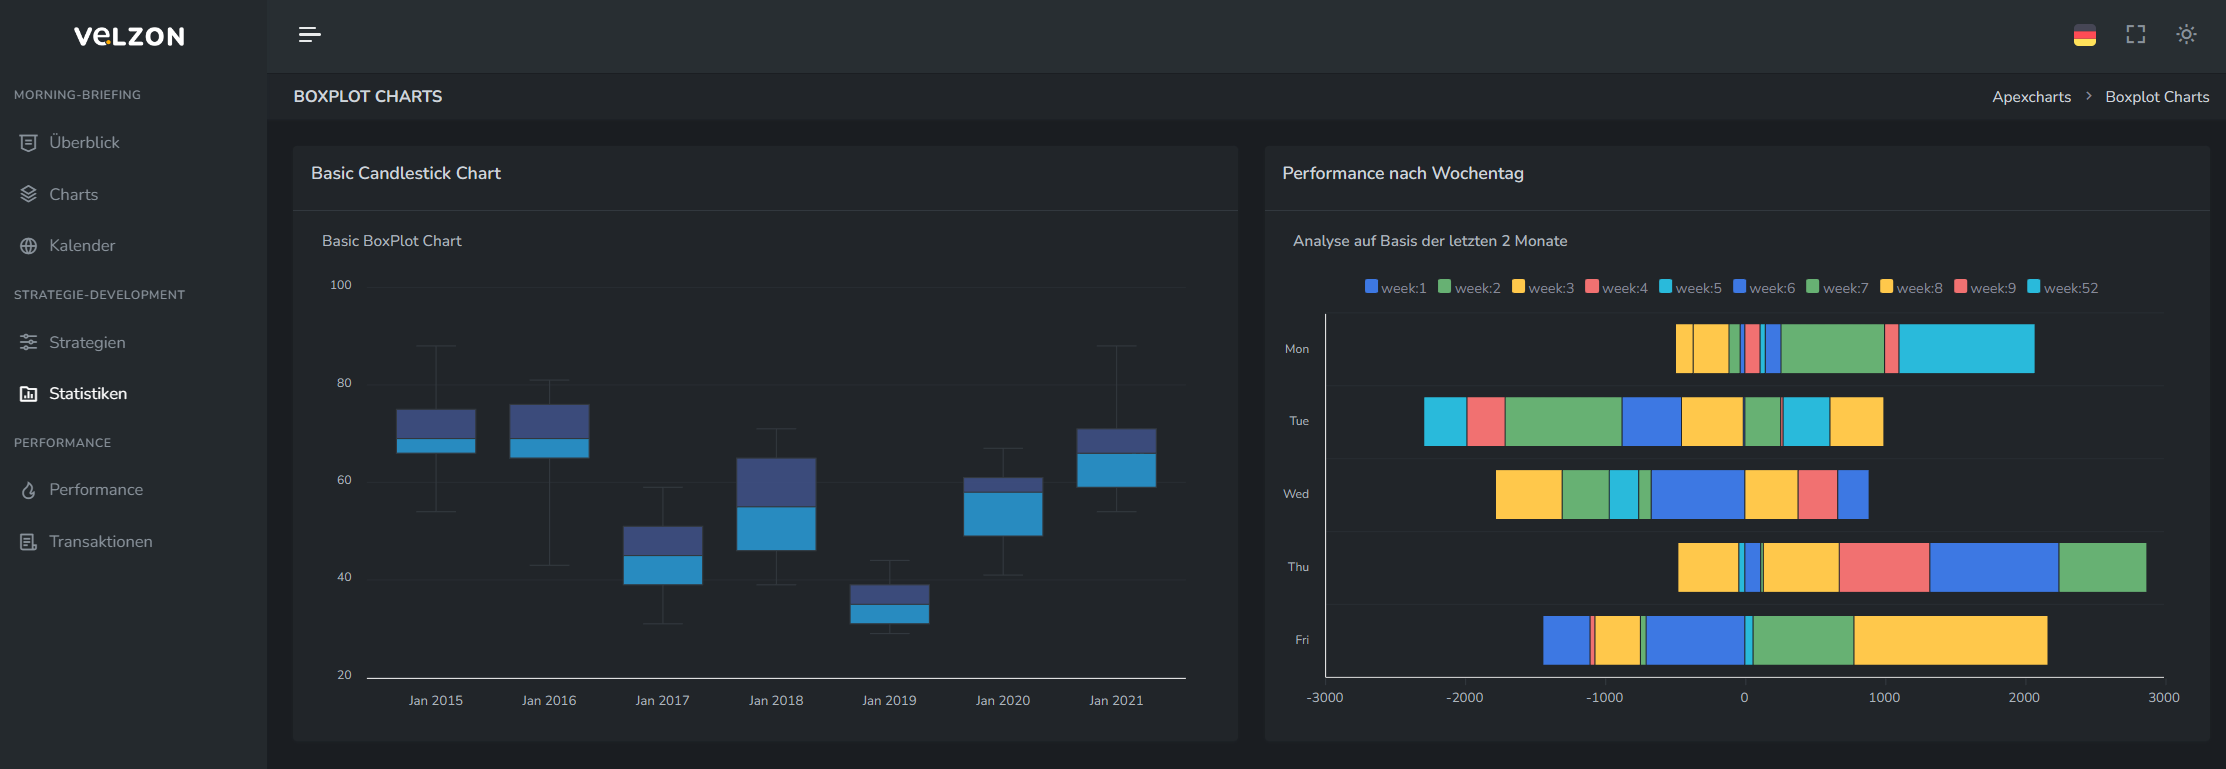Click Analyse auf Basis der letzten 2 Monate

[1430, 241]
